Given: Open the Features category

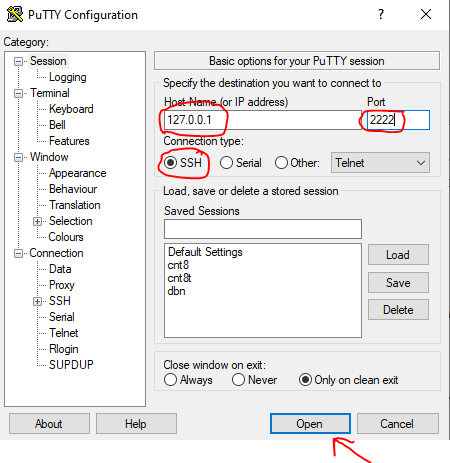Looking at the screenshot, I should pyautogui.click(x=69, y=141).
